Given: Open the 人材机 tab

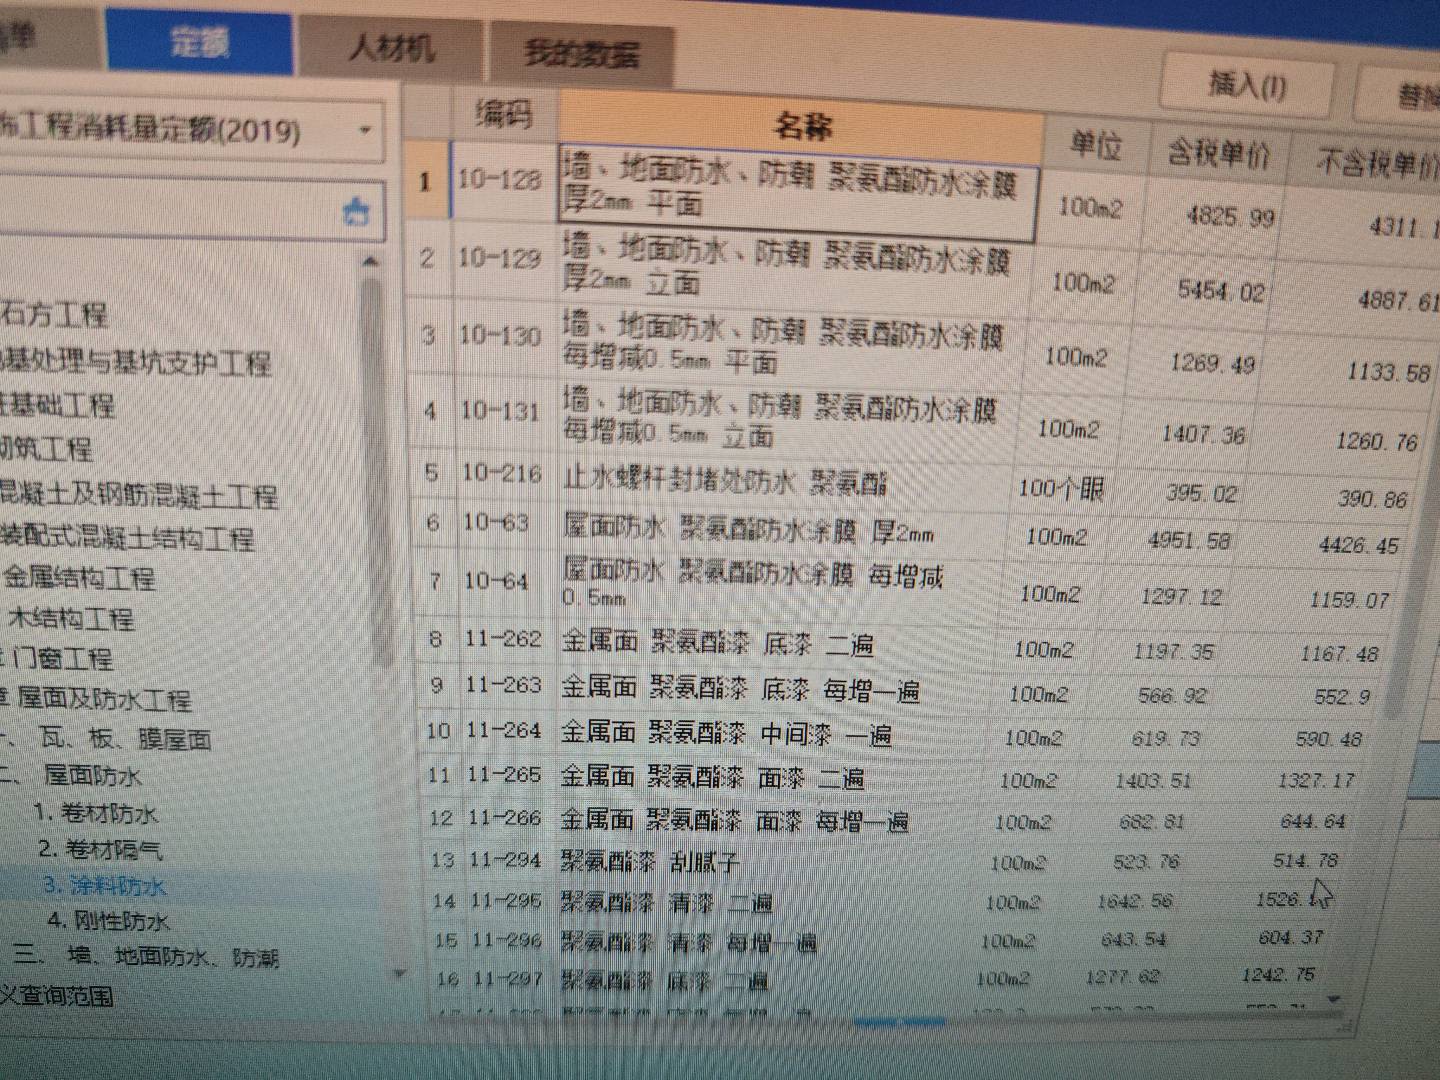Looking at the screenshot, I should [390, 48].
